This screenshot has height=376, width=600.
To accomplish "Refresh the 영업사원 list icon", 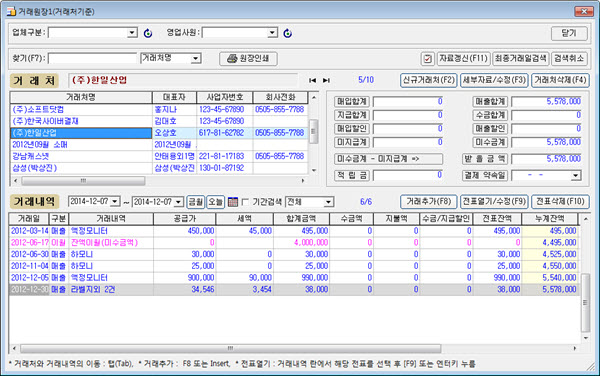I will 287,33.
